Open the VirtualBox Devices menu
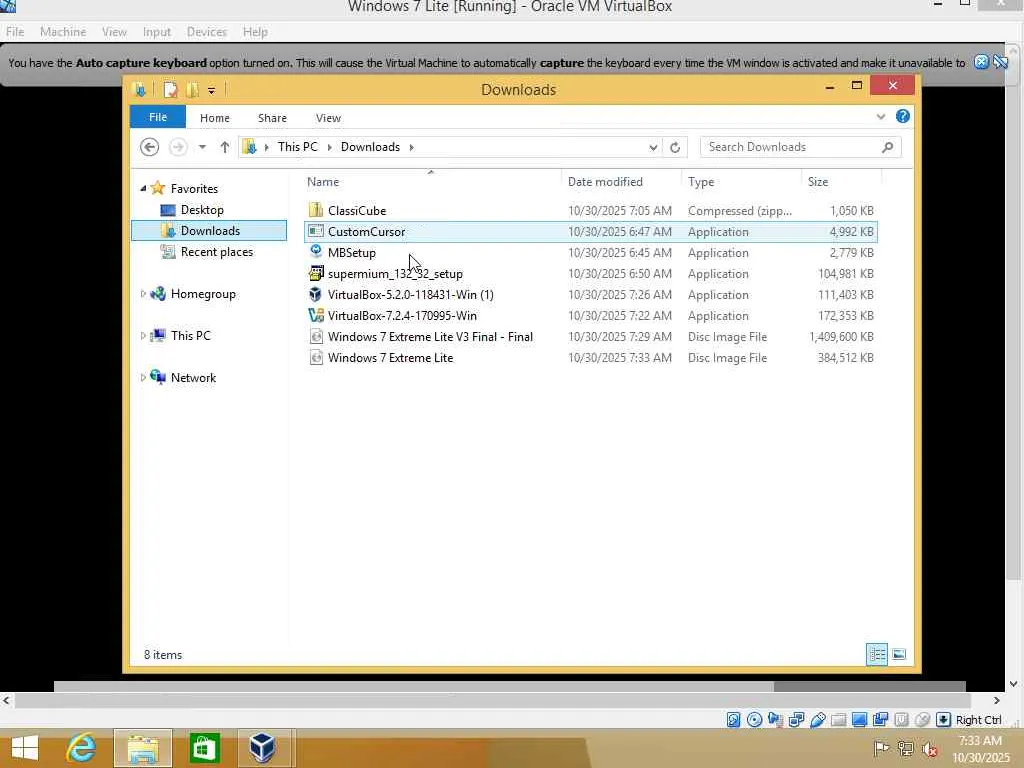The height and width of the screenshot is (768, 1024). [x=206, y=31]
